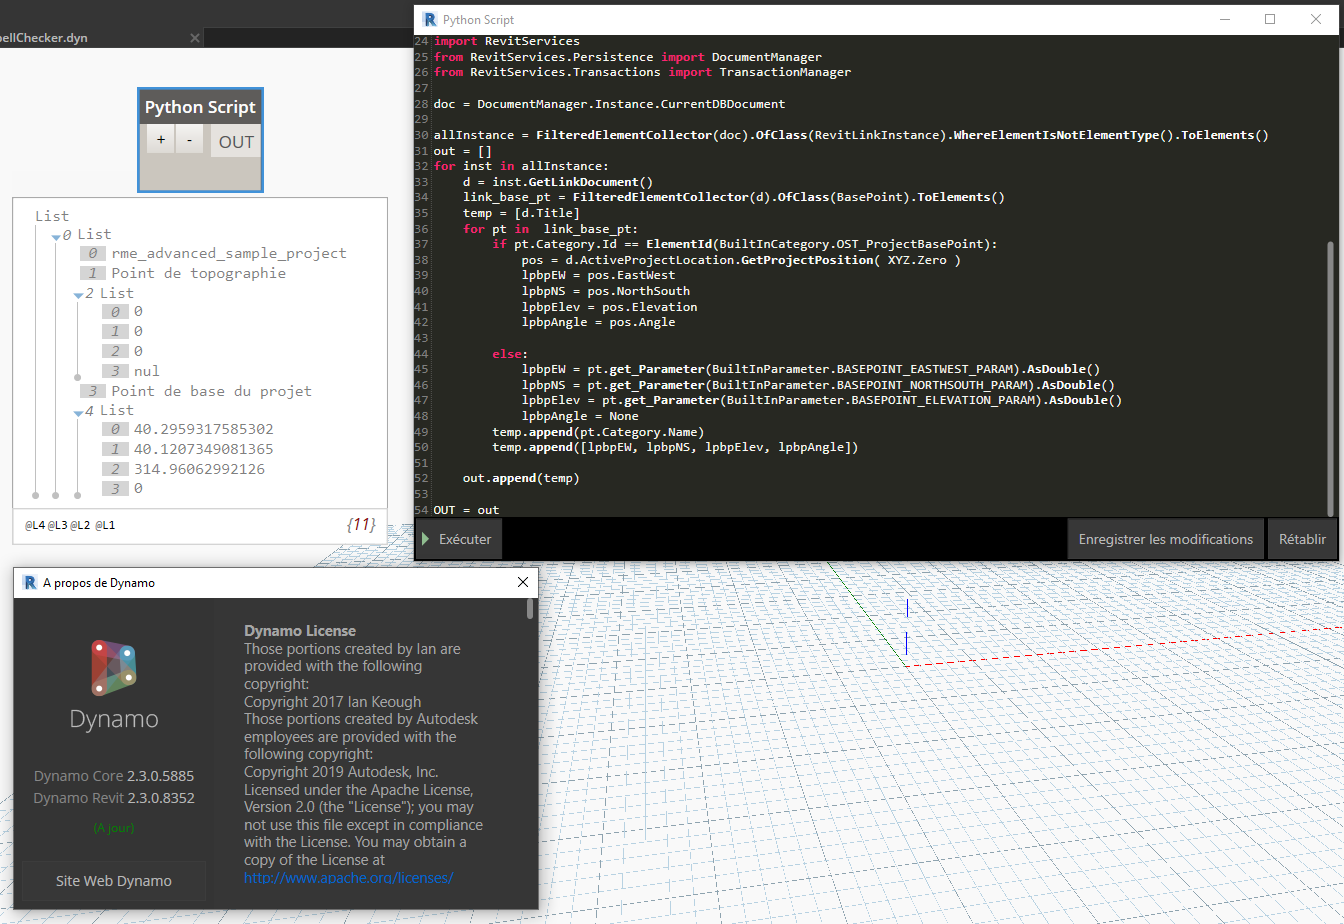This screenshot has height=924, width=1344.
Task: Collapse the "0 List" node in preview
Action: [x=56, y=236]
